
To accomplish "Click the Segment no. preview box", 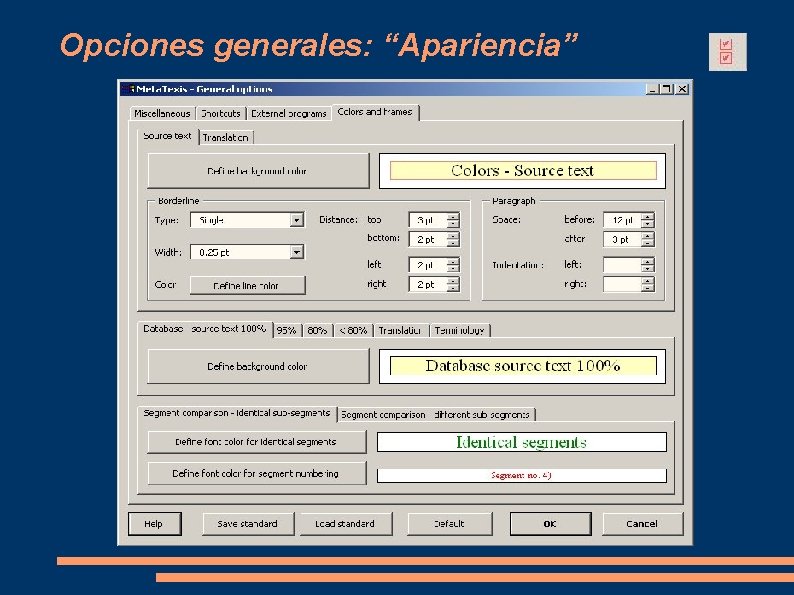I will pyautogui.click(x=522, y=475).
